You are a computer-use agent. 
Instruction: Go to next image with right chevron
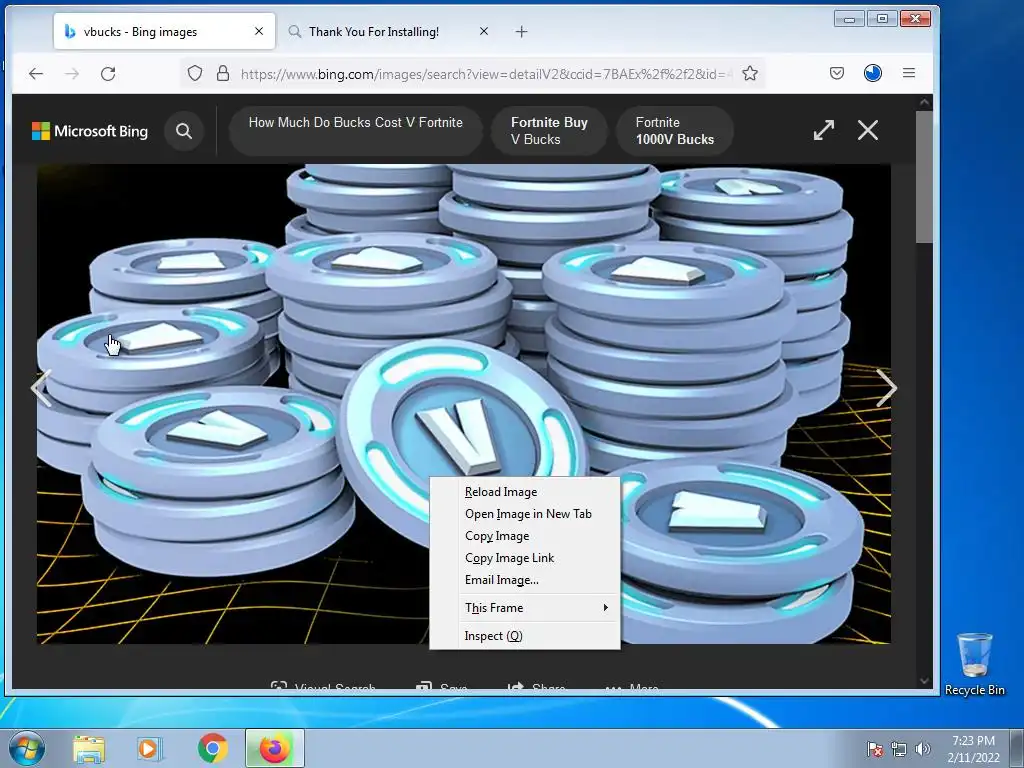click(x=886, y=388)
